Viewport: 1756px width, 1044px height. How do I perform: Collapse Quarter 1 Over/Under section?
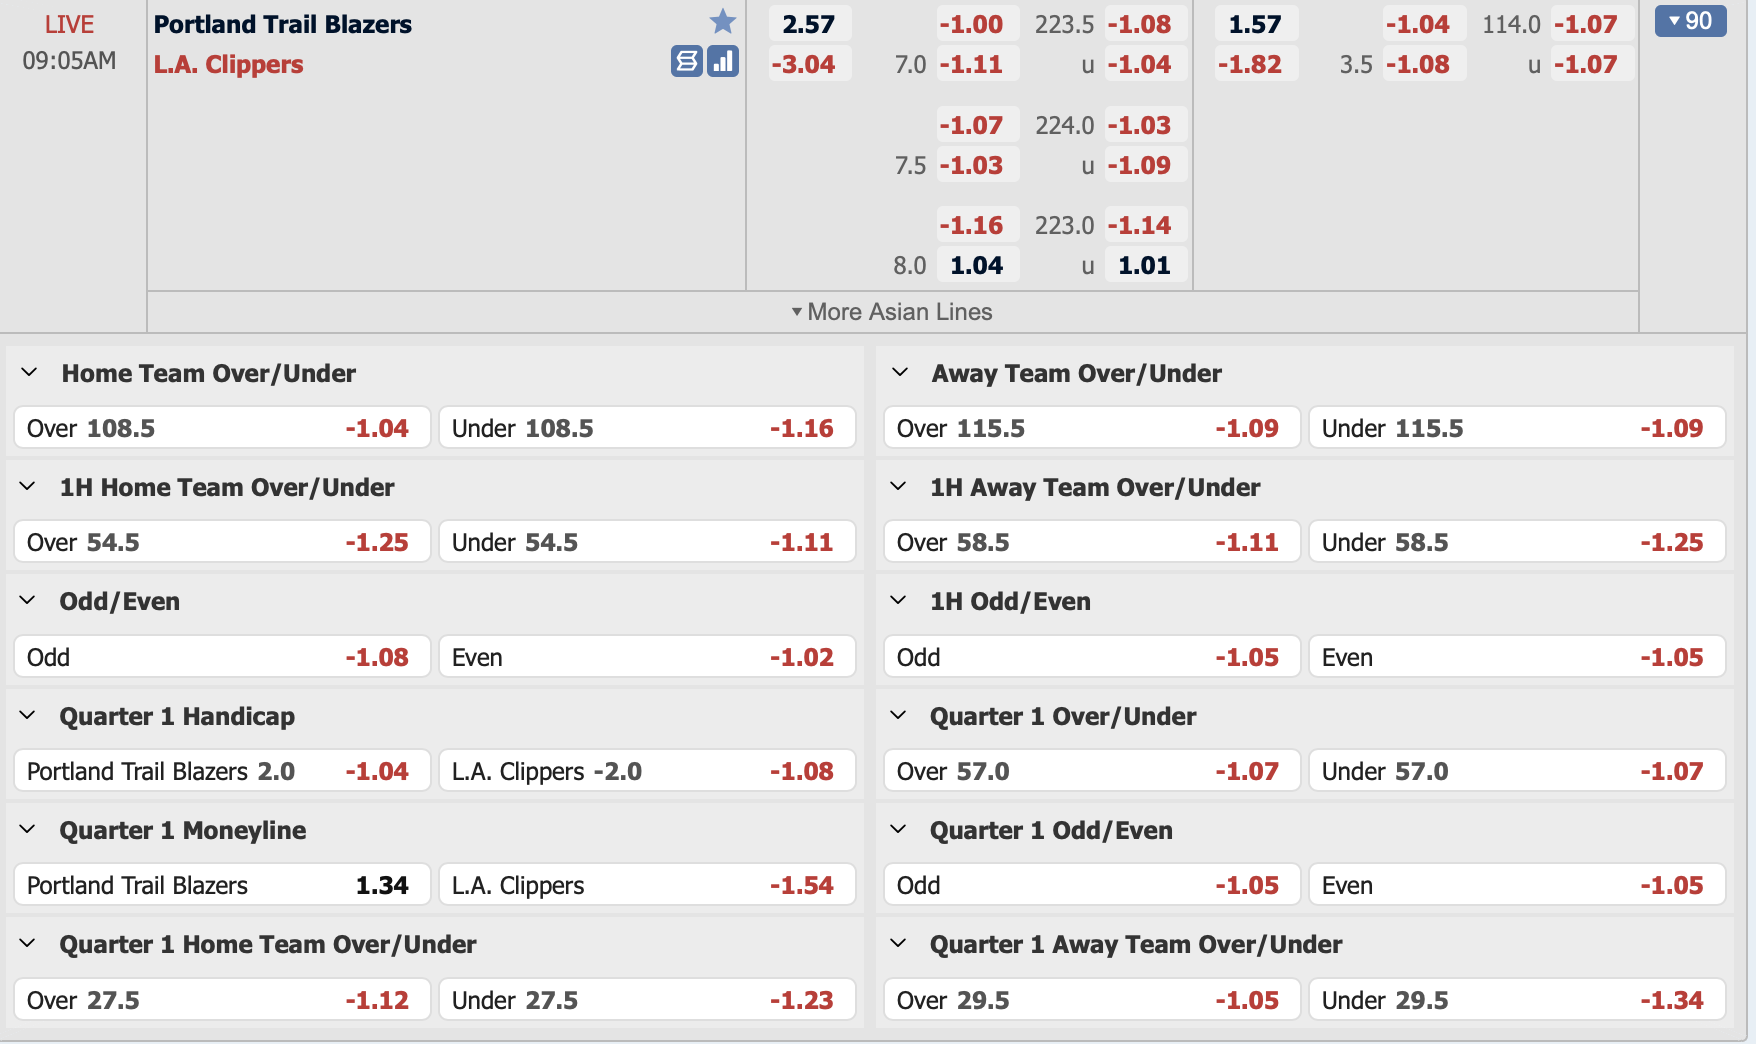point(898,716)
